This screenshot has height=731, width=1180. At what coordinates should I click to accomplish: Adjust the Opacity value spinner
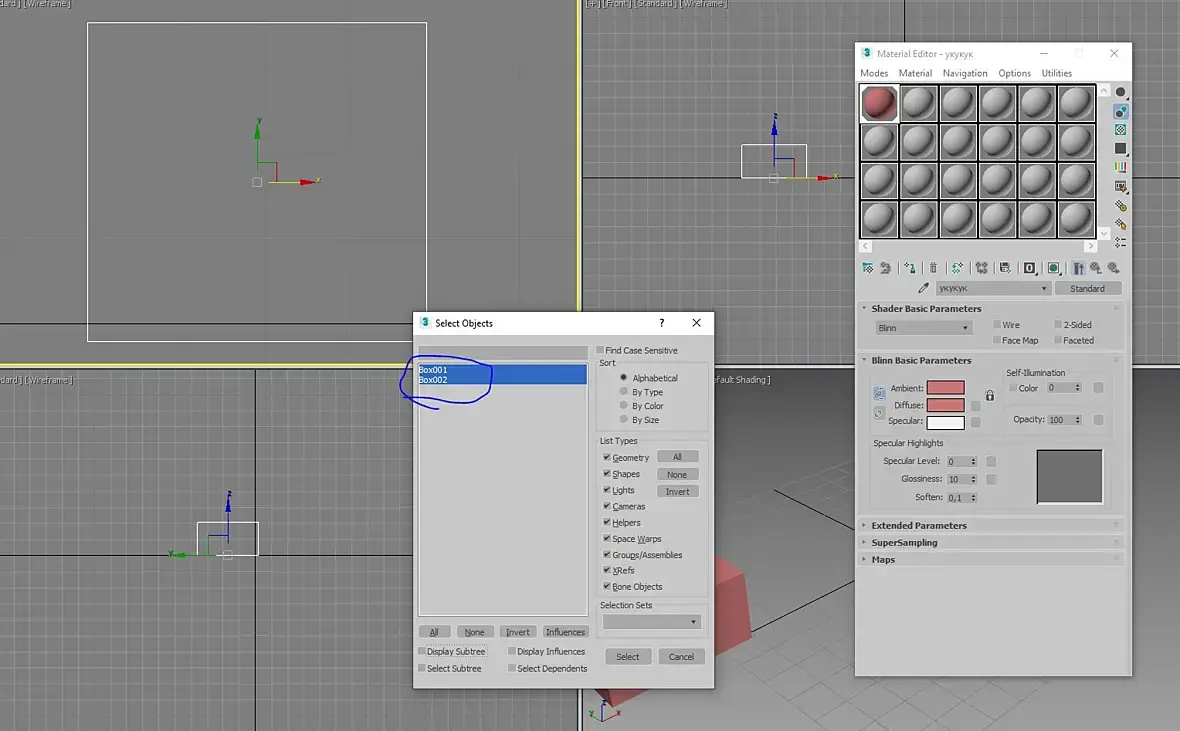pos(1078,420)
